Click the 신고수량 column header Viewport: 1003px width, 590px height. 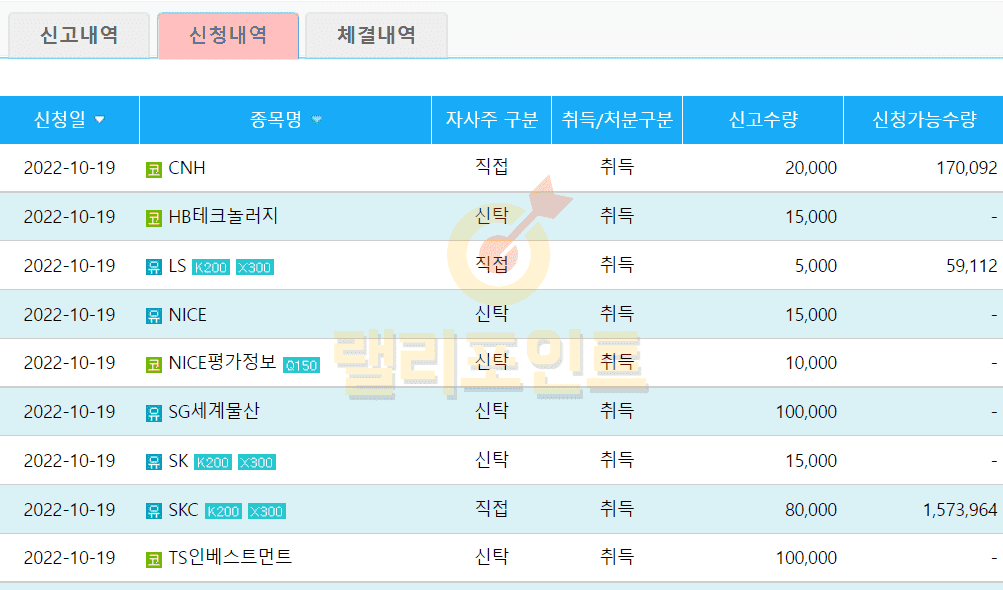[763, 120]
